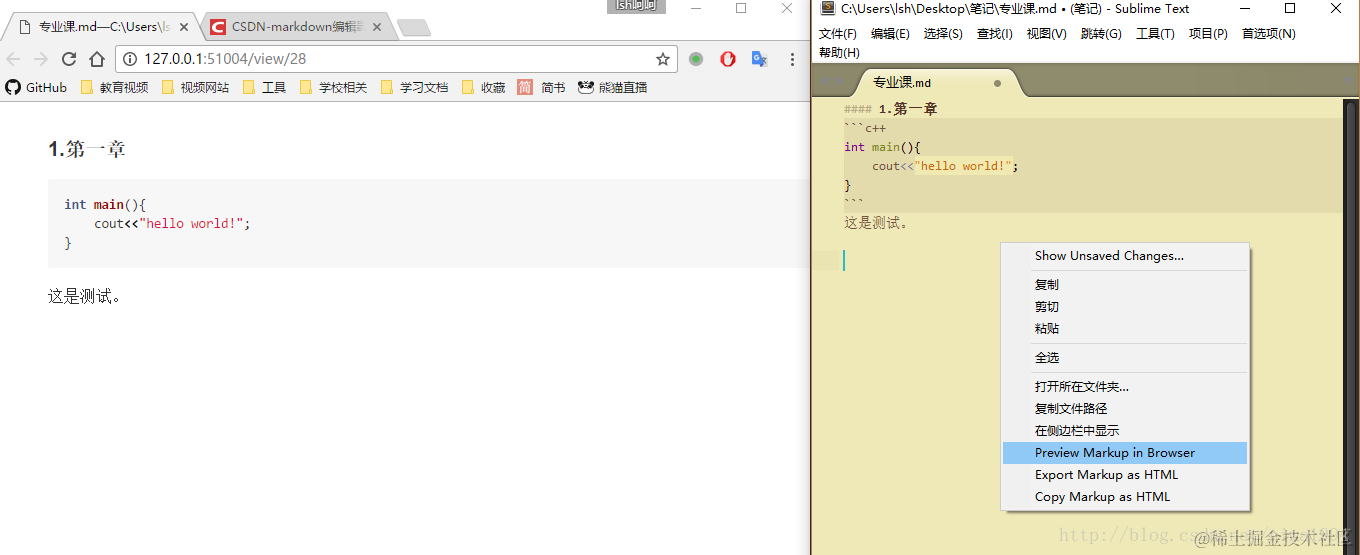Image resolution: width=1360 pixels, height=555 pixels.
Task: View site information icon in address bar
Action: point(130,59)
